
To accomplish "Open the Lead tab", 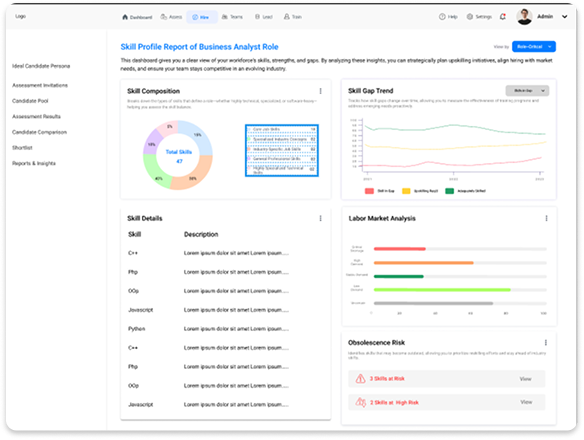I will click(264, 17).
